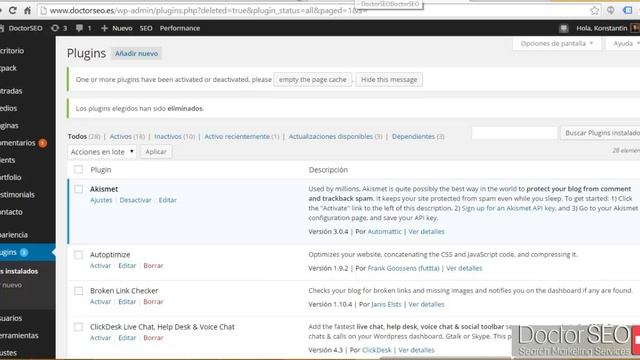
Task: Open Ver detalles for Autoptimize
Action: point(464,268)
